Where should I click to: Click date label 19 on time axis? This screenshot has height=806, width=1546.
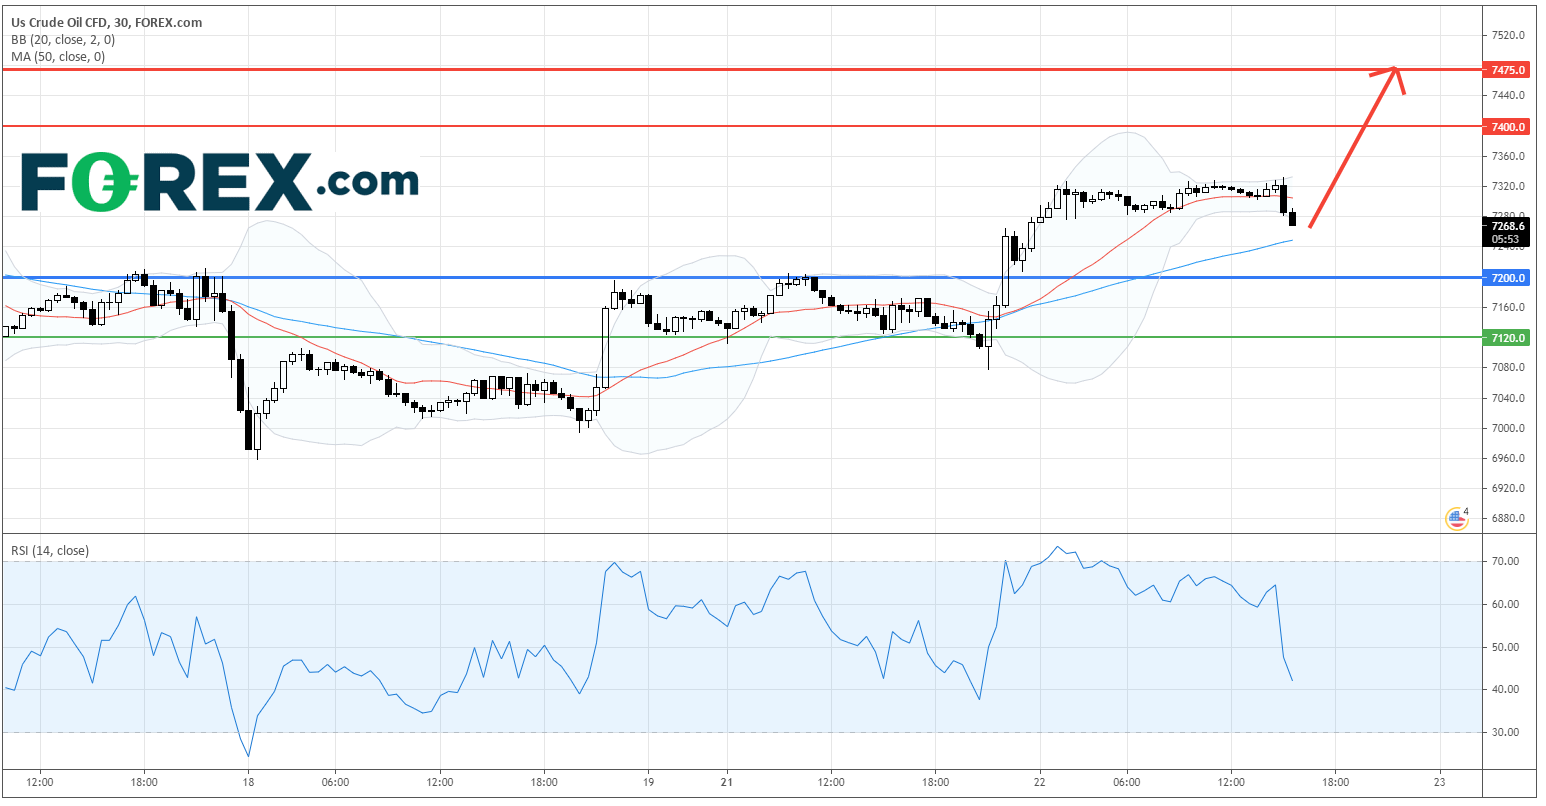point(648,783)
